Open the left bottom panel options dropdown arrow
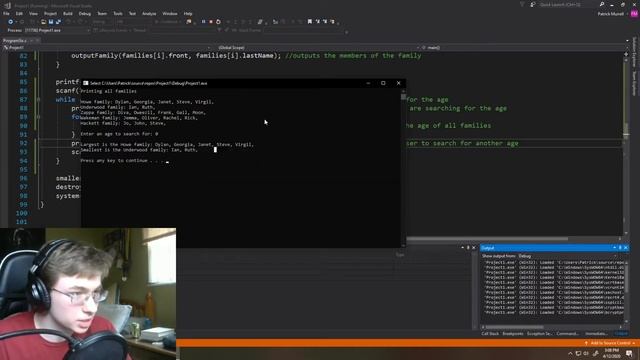The width and height of the screenshot is (640, 360). [462, 247]
